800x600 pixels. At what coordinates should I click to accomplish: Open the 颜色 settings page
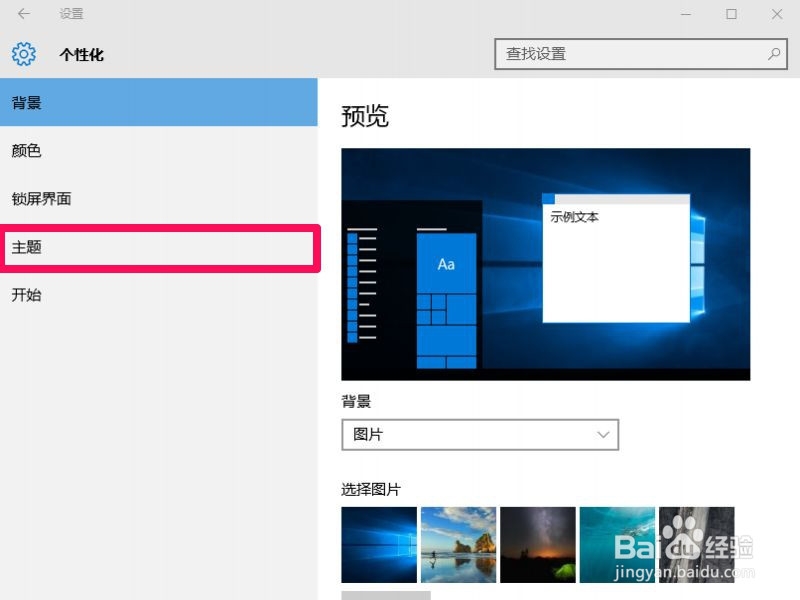pos(159,151)
